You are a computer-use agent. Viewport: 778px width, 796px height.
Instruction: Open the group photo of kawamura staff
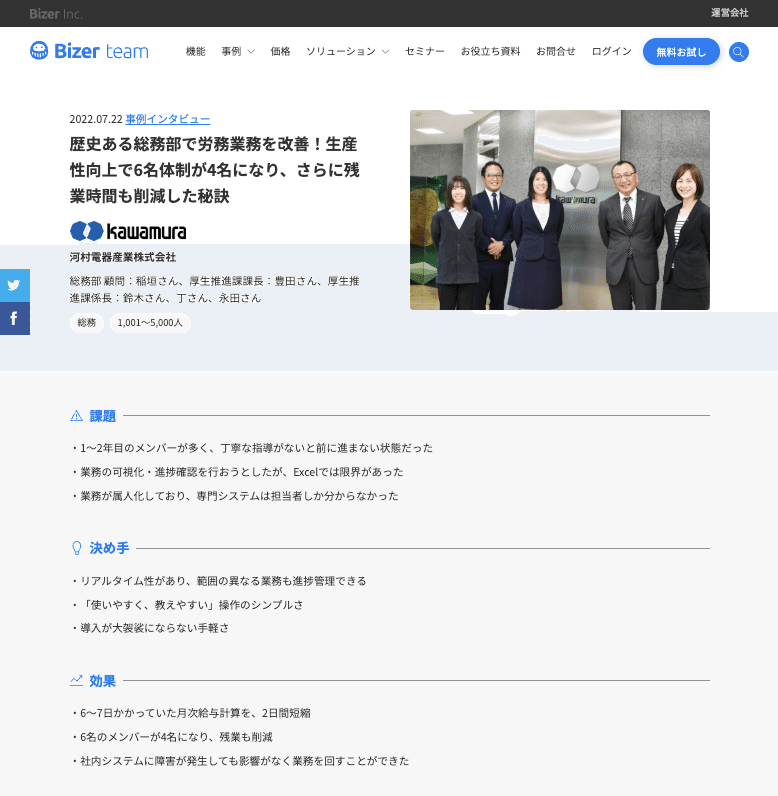coord(560,210)
